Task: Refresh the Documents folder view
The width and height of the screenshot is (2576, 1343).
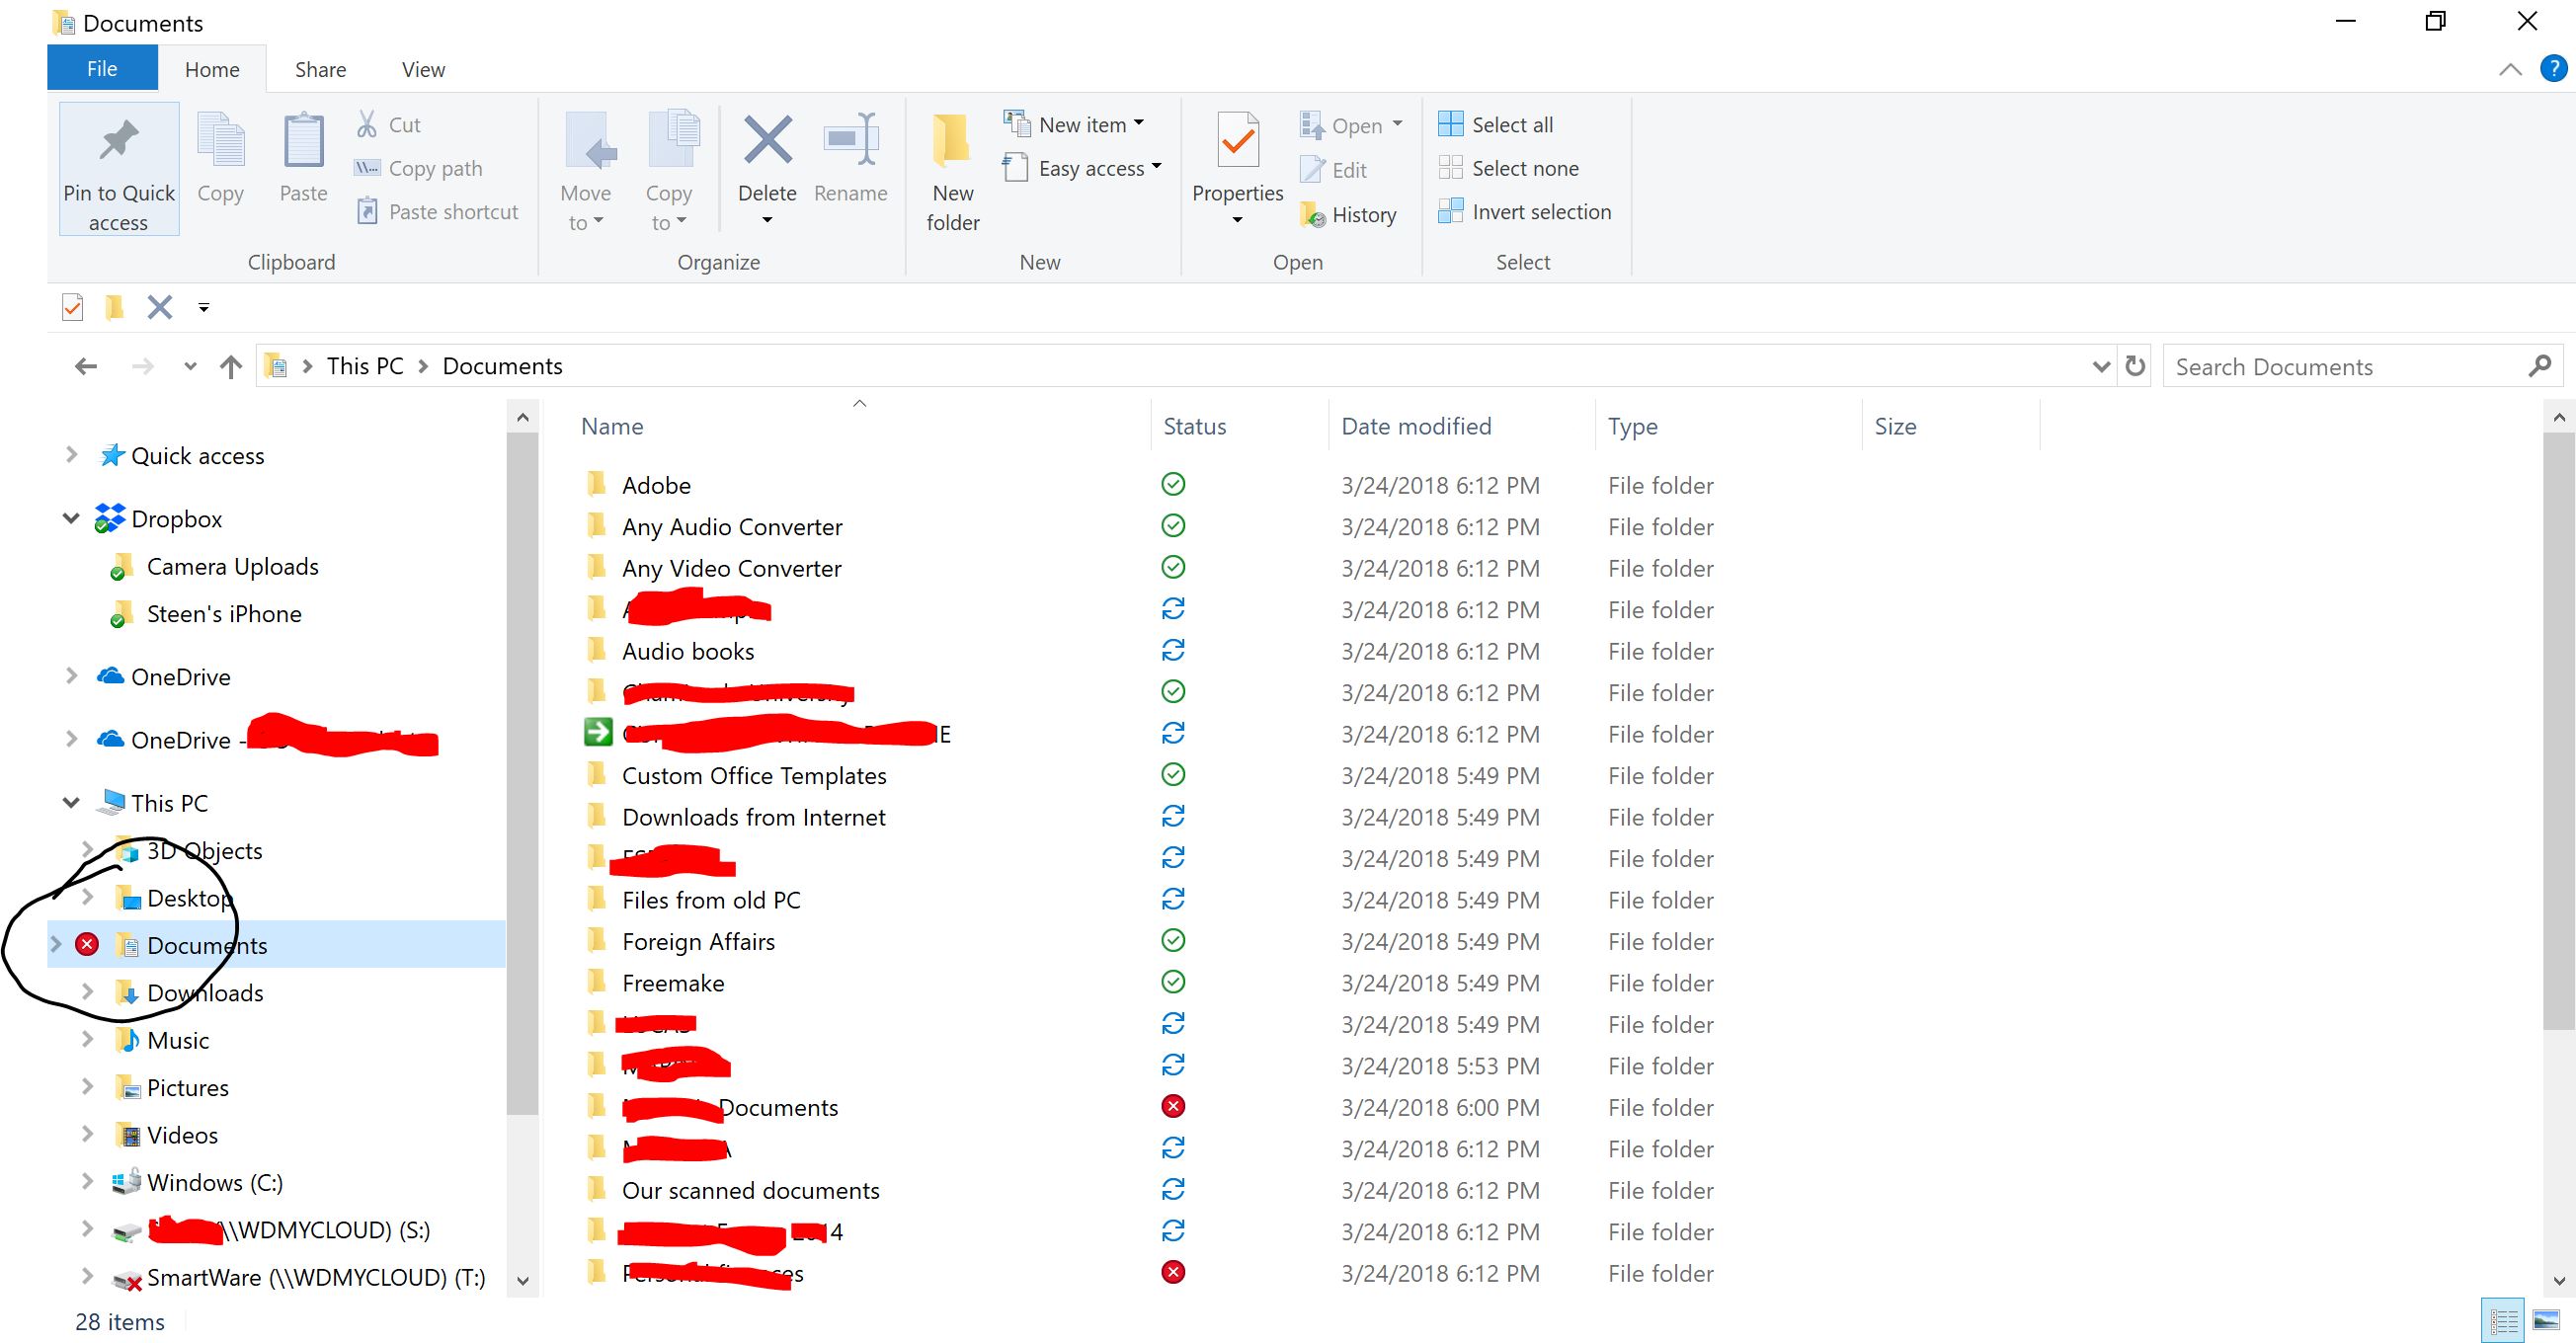Action: (2135, 366)
